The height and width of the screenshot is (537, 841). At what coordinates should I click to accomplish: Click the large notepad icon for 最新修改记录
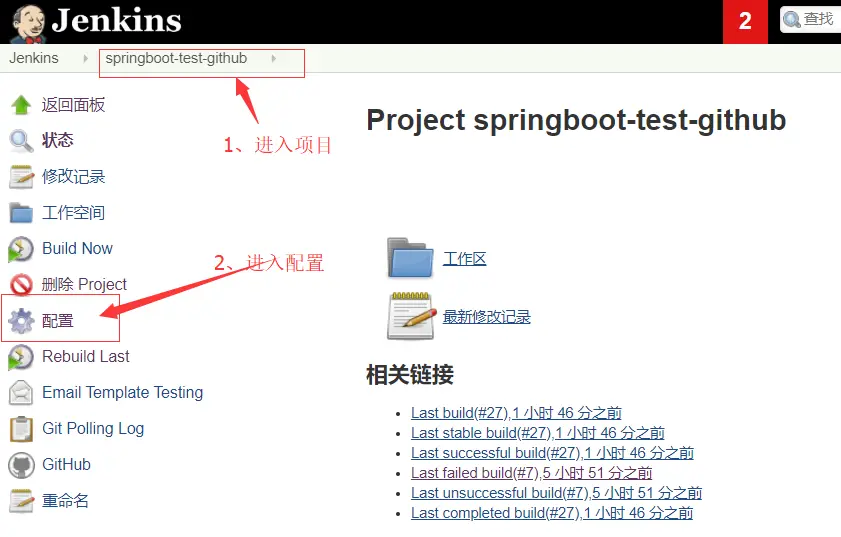pos(411,316)
